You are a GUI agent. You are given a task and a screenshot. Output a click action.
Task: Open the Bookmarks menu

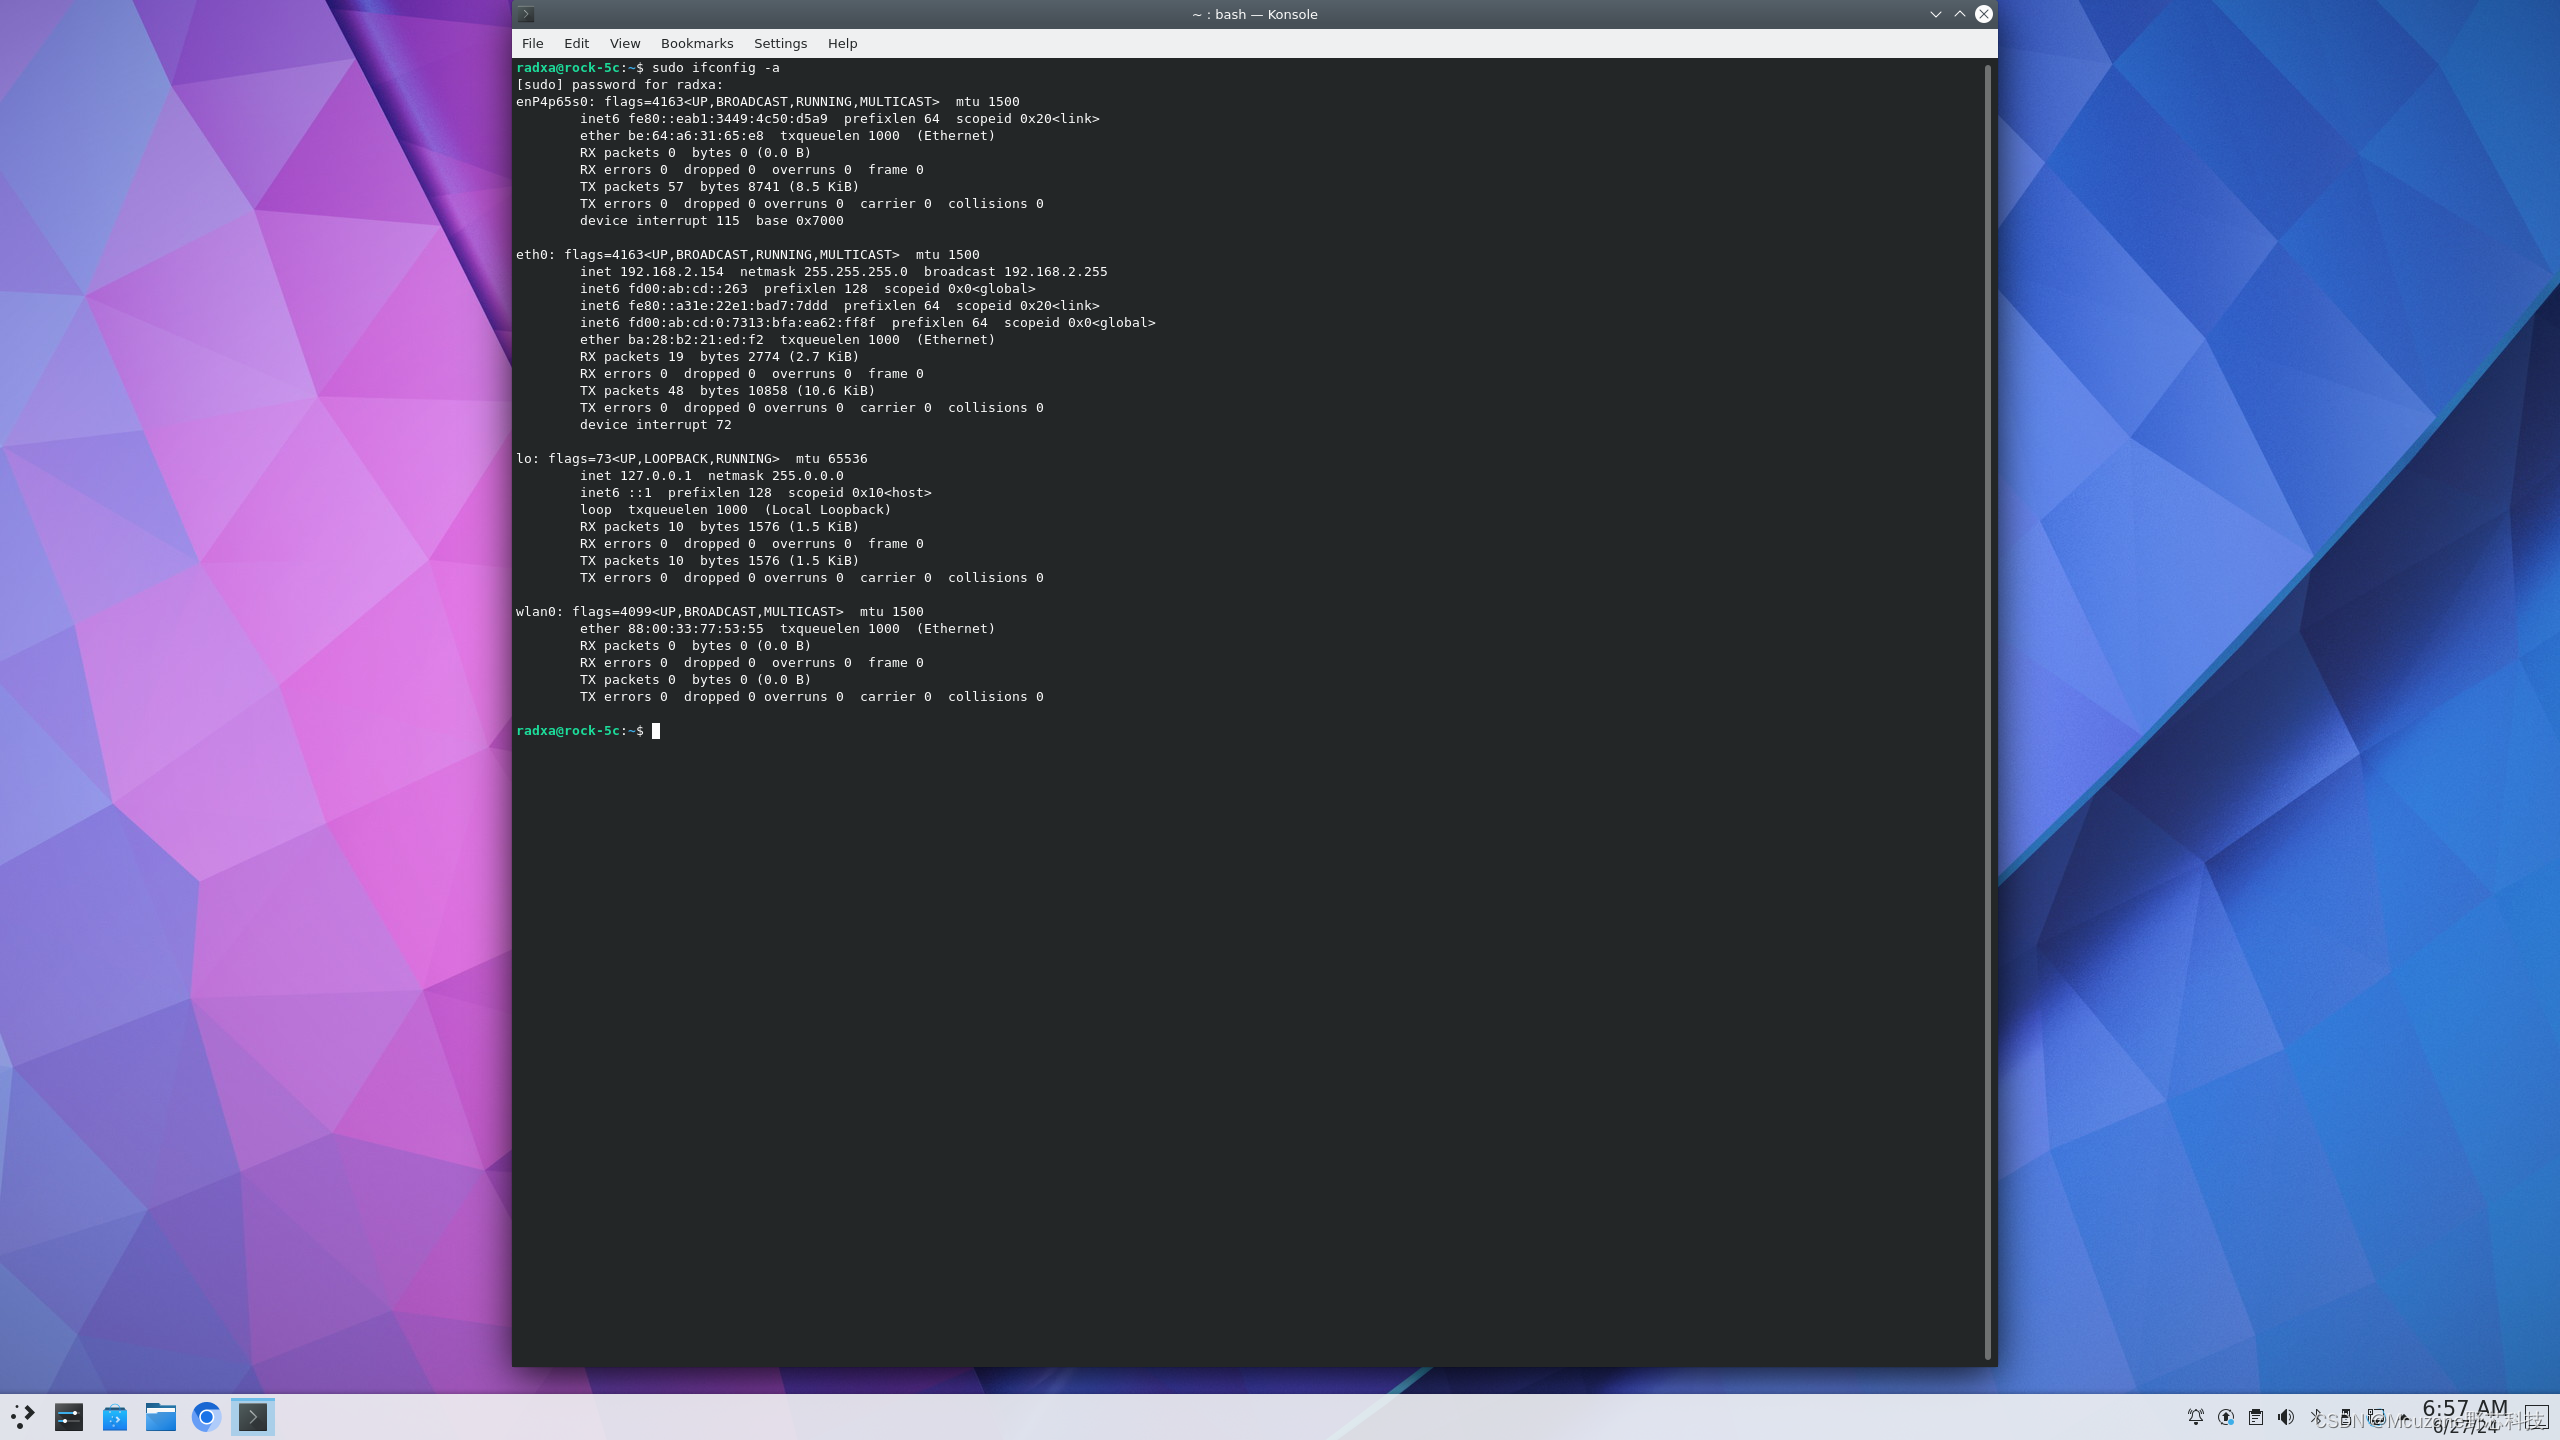(x=696, y=43)
